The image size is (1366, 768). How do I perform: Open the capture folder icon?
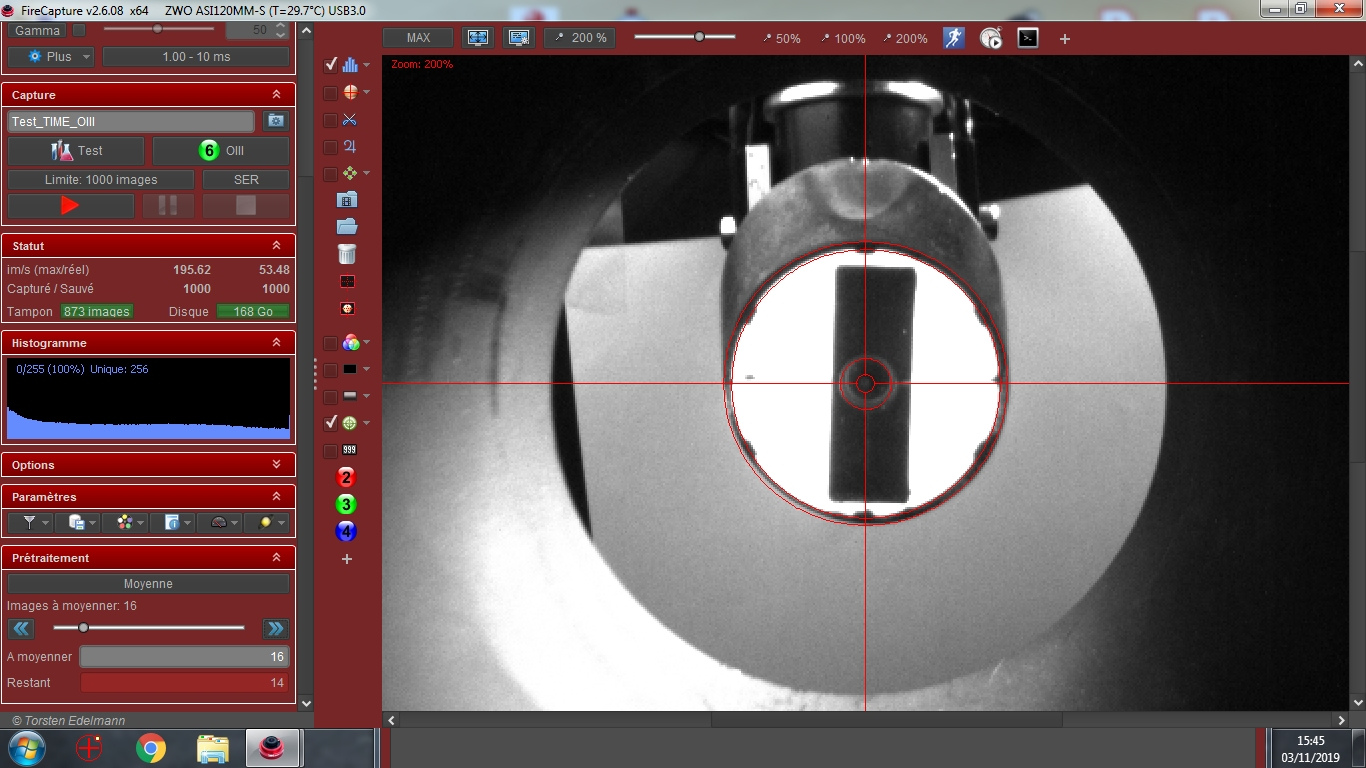347,227
